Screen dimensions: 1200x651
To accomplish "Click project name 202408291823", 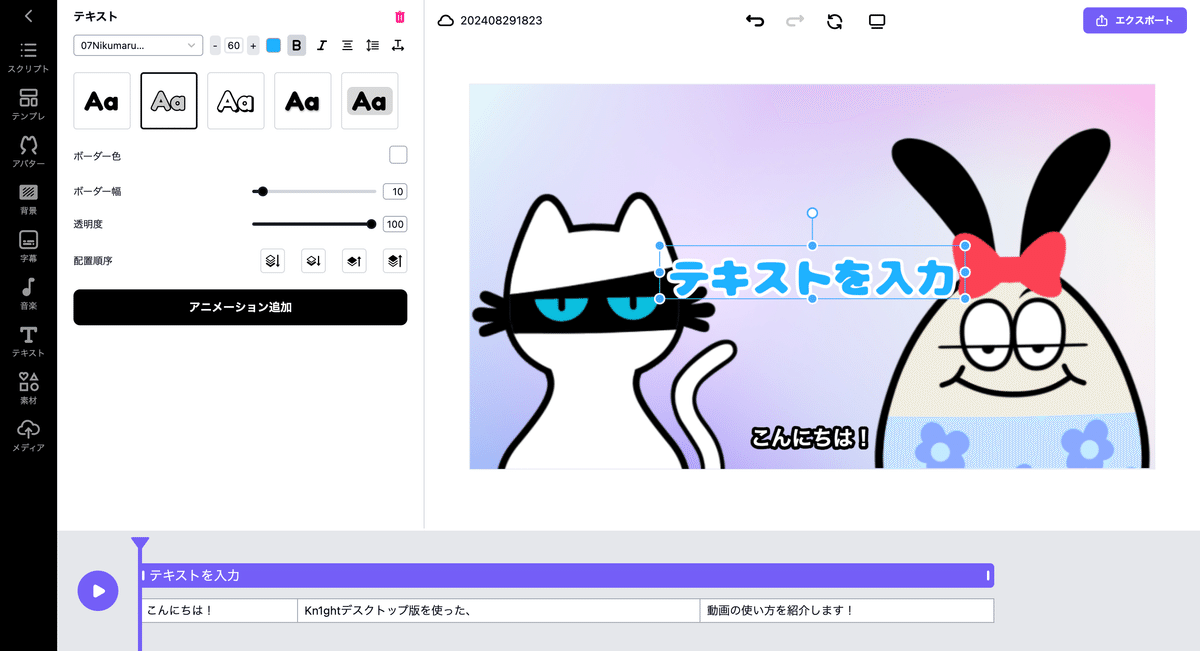I will (x=501, y=21).
